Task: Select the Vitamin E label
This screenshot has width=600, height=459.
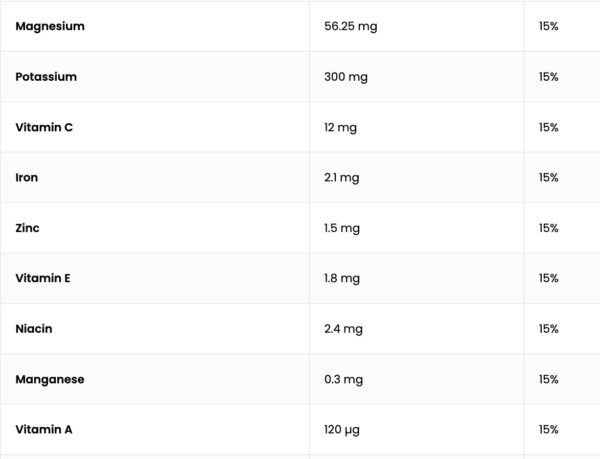Action: (x=43, y=278)
